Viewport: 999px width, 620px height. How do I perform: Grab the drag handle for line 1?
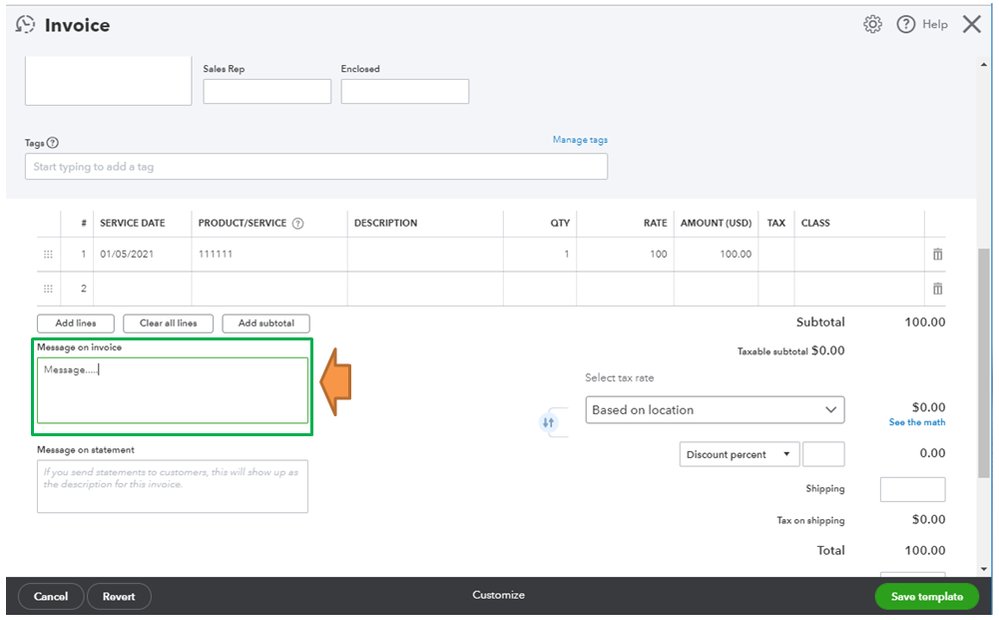coord(48,254)
